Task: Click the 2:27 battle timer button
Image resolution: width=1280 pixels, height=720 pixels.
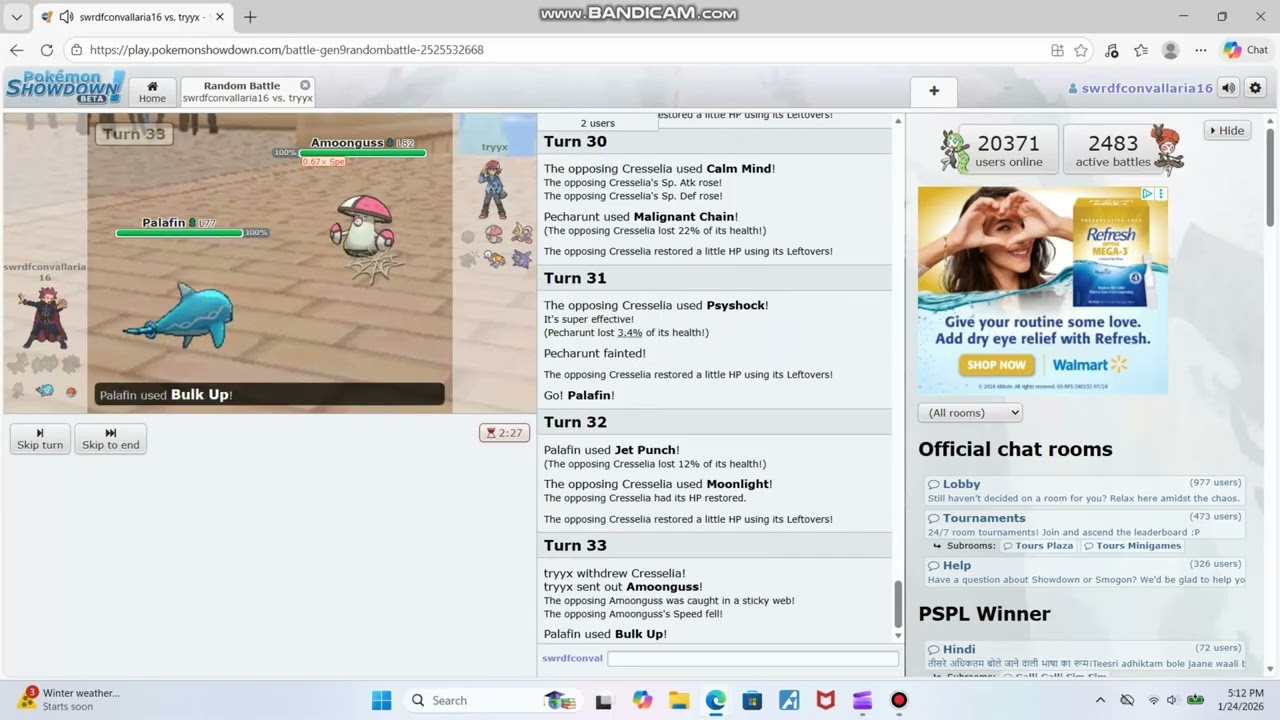Action: point(504,433)
